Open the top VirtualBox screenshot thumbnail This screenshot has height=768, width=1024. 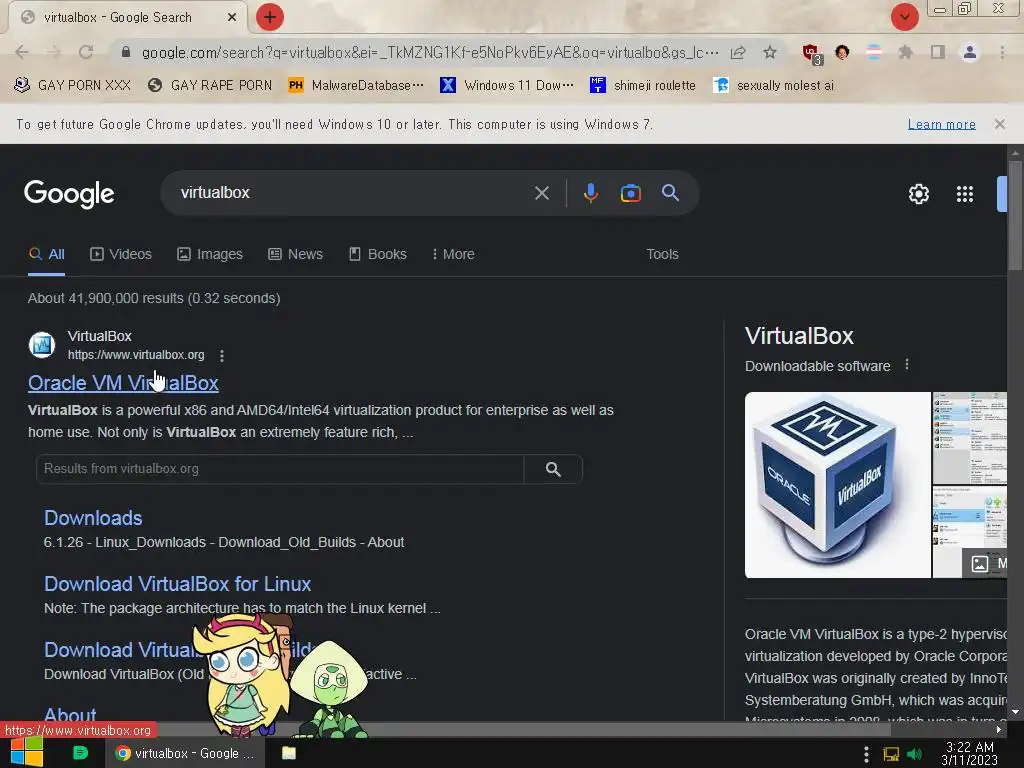click(x=970, y=438)
